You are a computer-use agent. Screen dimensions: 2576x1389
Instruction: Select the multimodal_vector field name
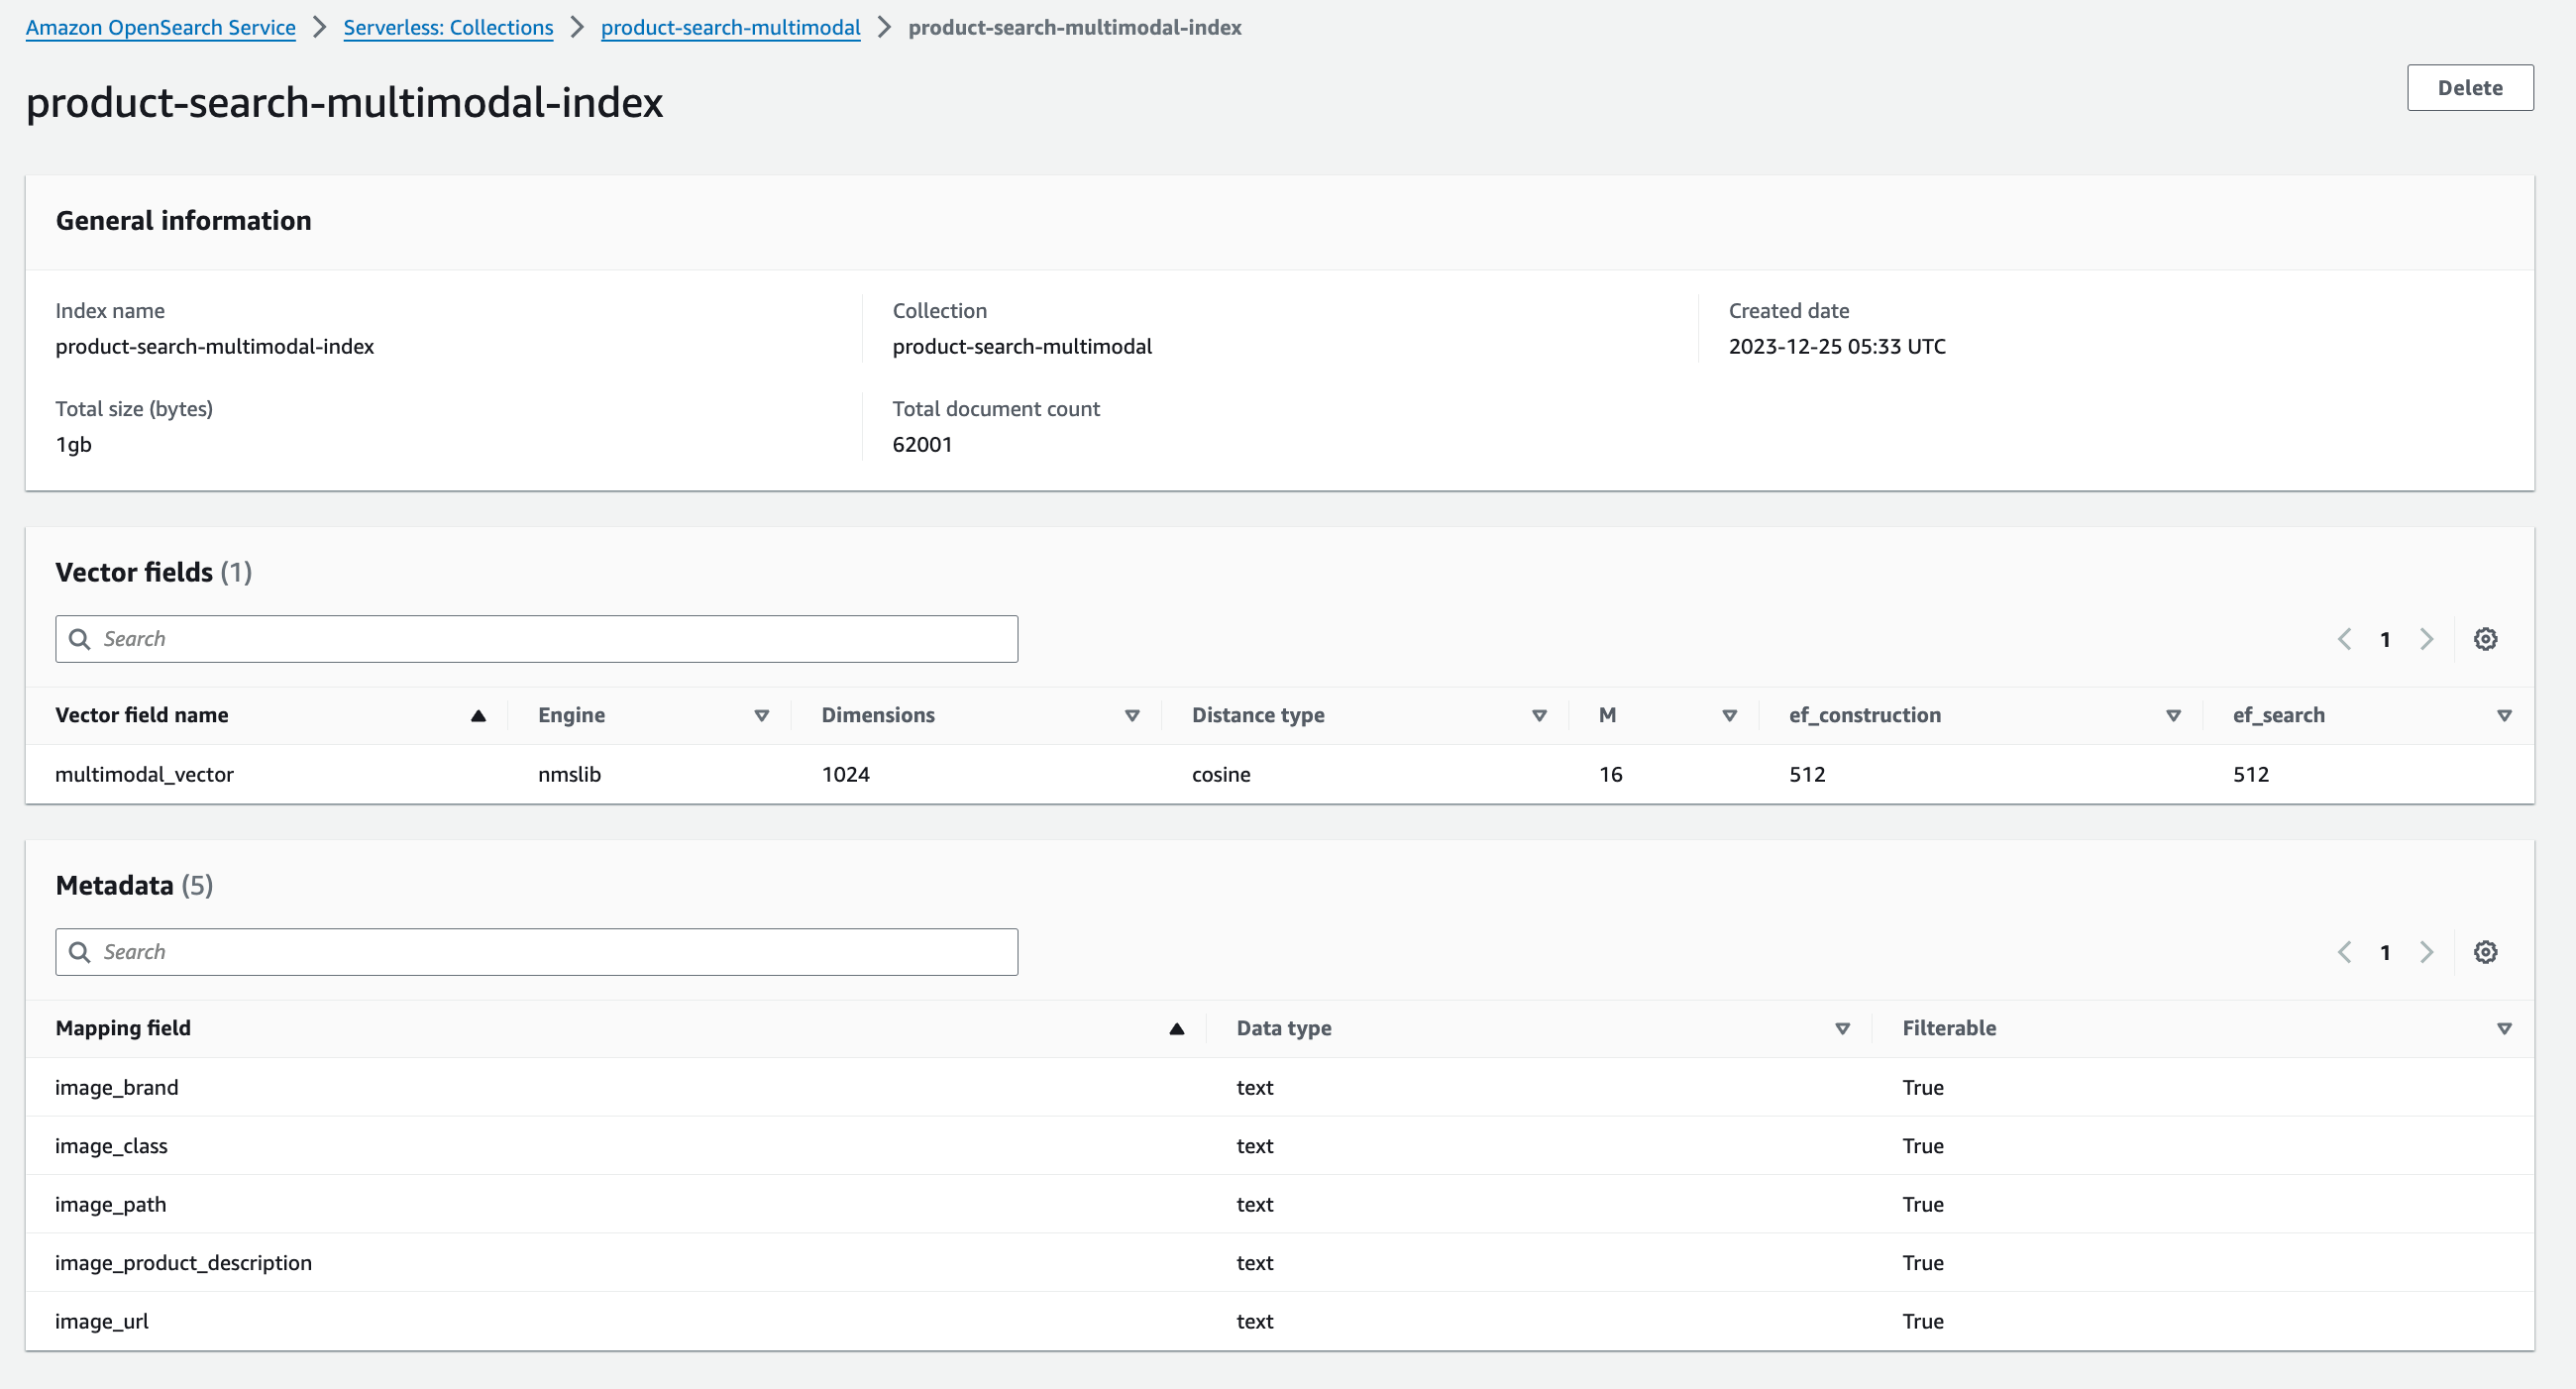tap(144, 774)
